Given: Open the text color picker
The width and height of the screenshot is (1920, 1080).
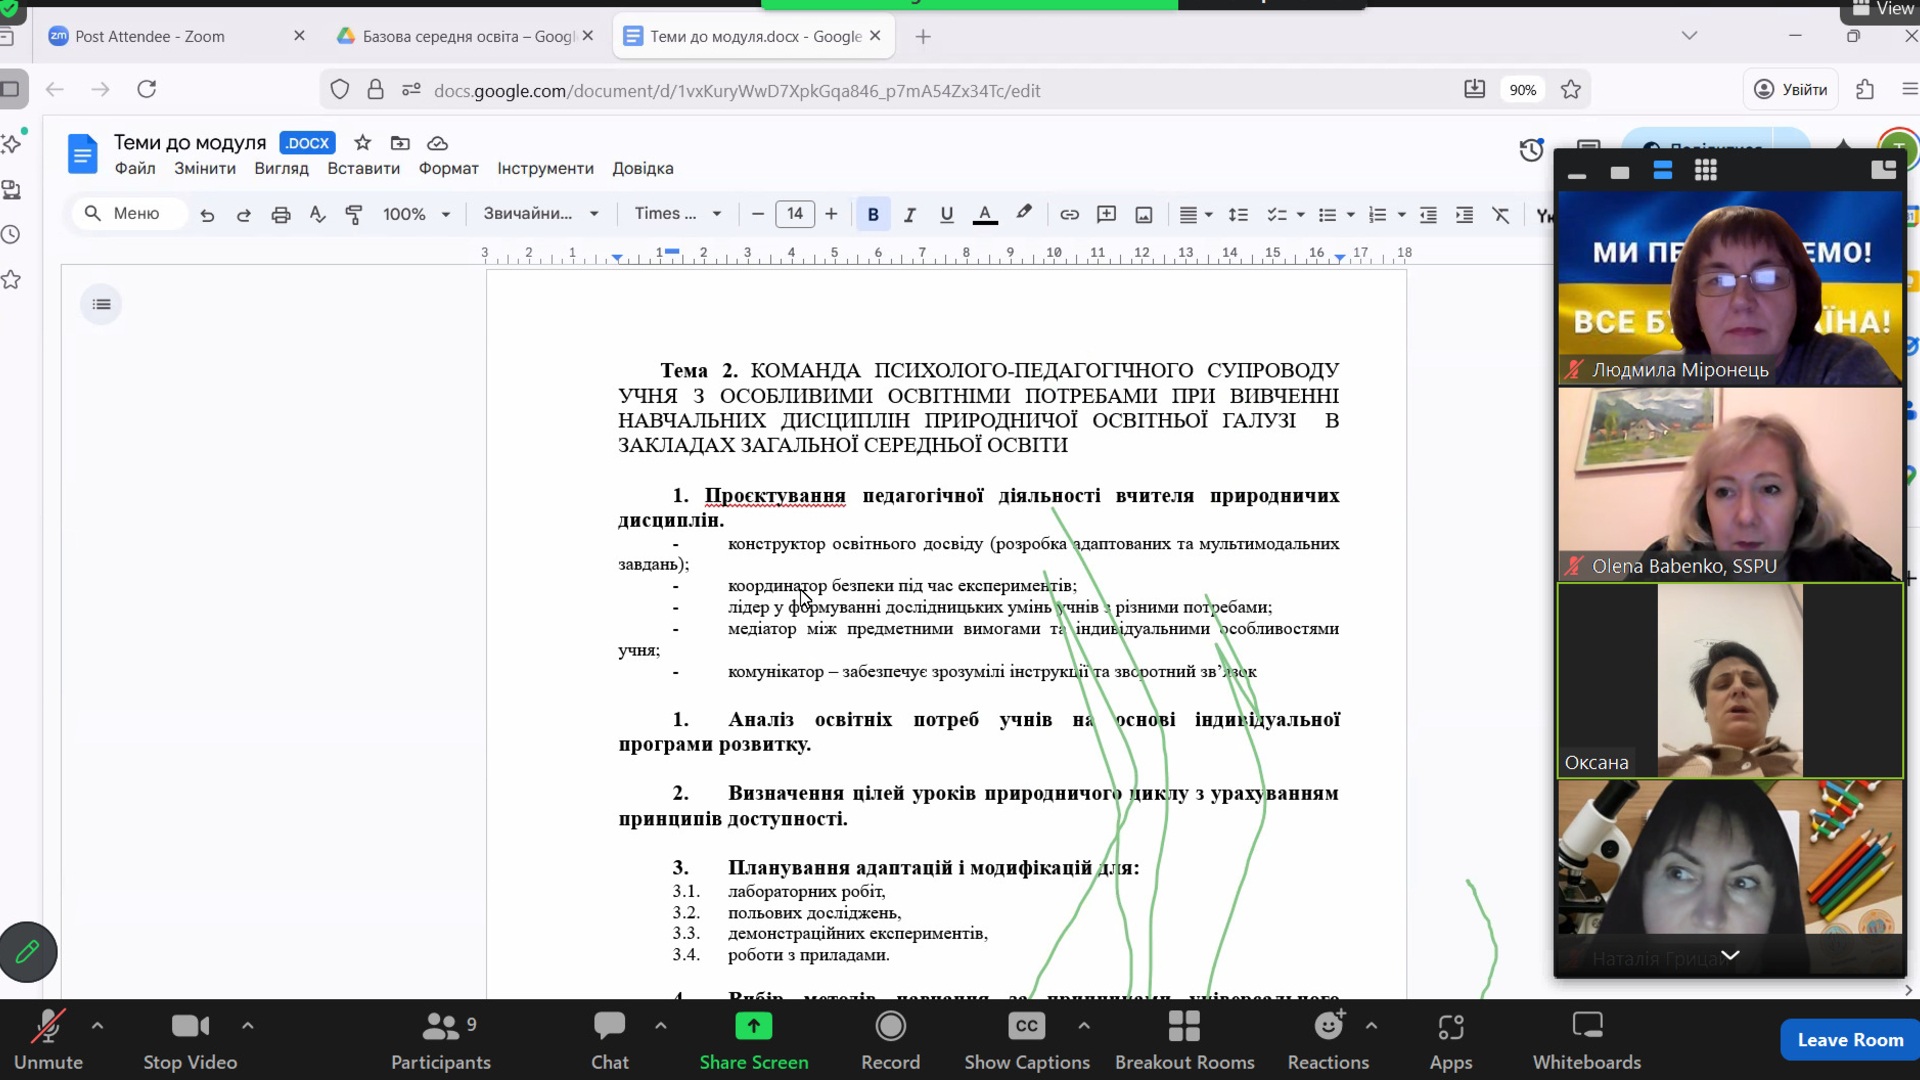Looking at the screenshot, I should click(985, 214).
